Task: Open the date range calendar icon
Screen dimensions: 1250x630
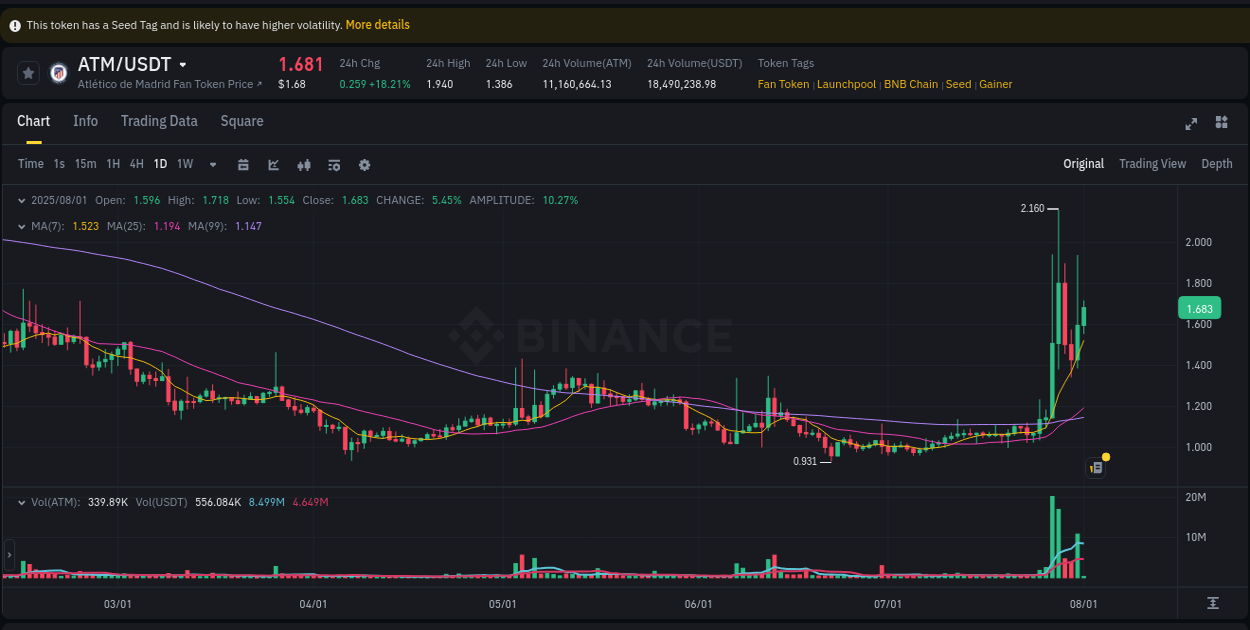Action: tap(243, 164)
